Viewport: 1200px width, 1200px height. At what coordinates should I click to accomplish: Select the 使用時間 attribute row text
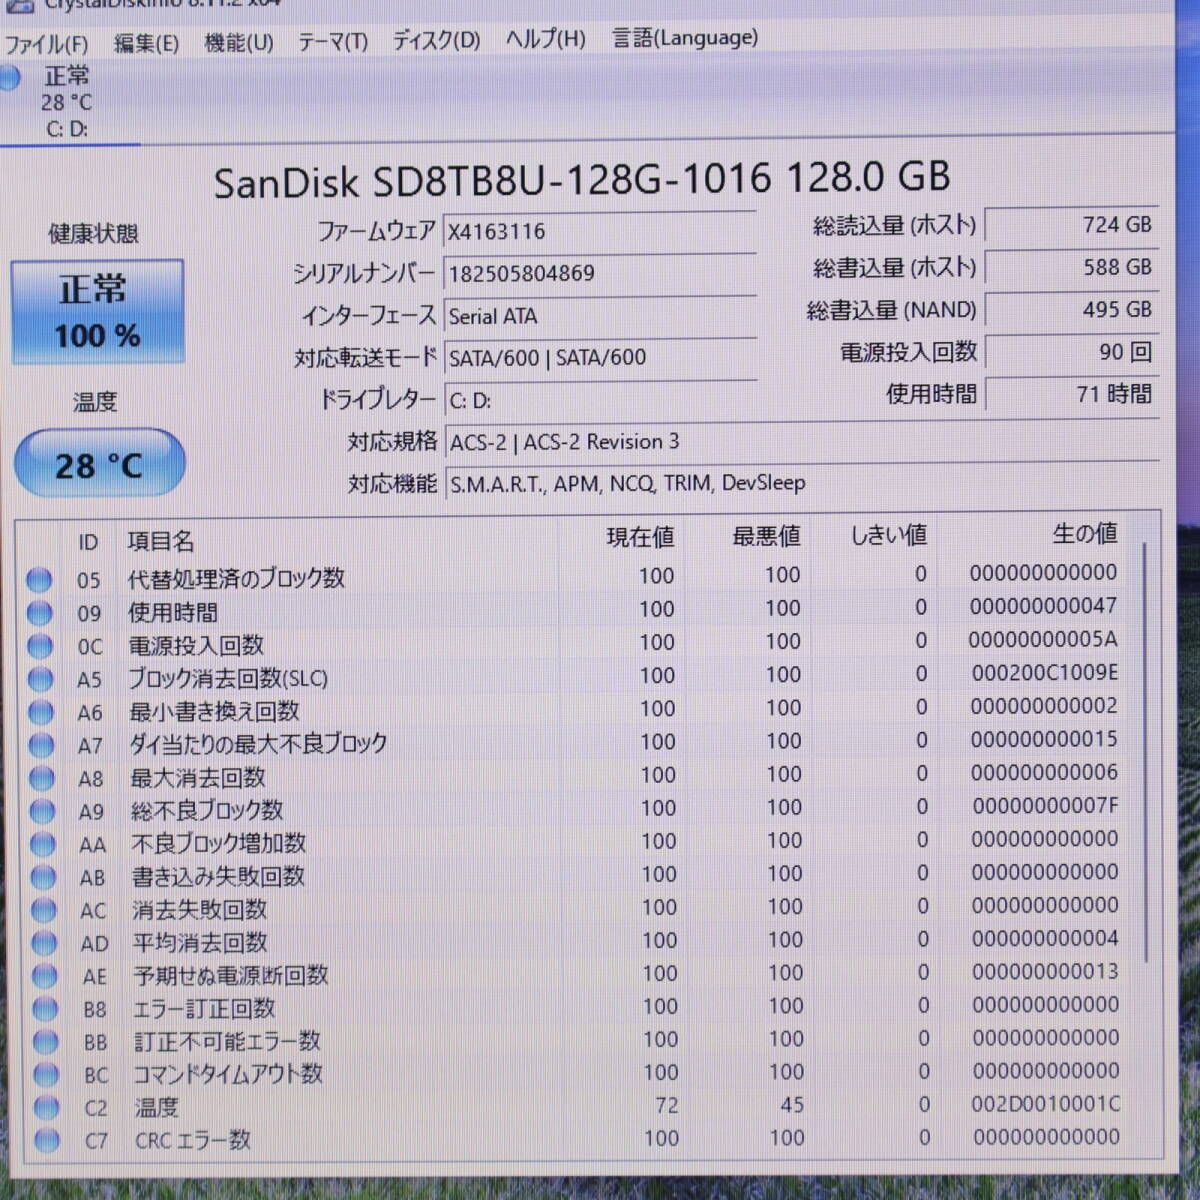tap(172, 612)
